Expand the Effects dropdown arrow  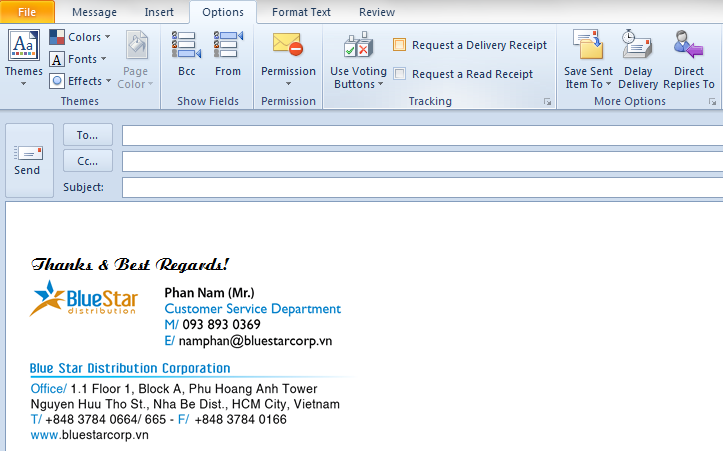pyautogui.click(x=108, y=81)
